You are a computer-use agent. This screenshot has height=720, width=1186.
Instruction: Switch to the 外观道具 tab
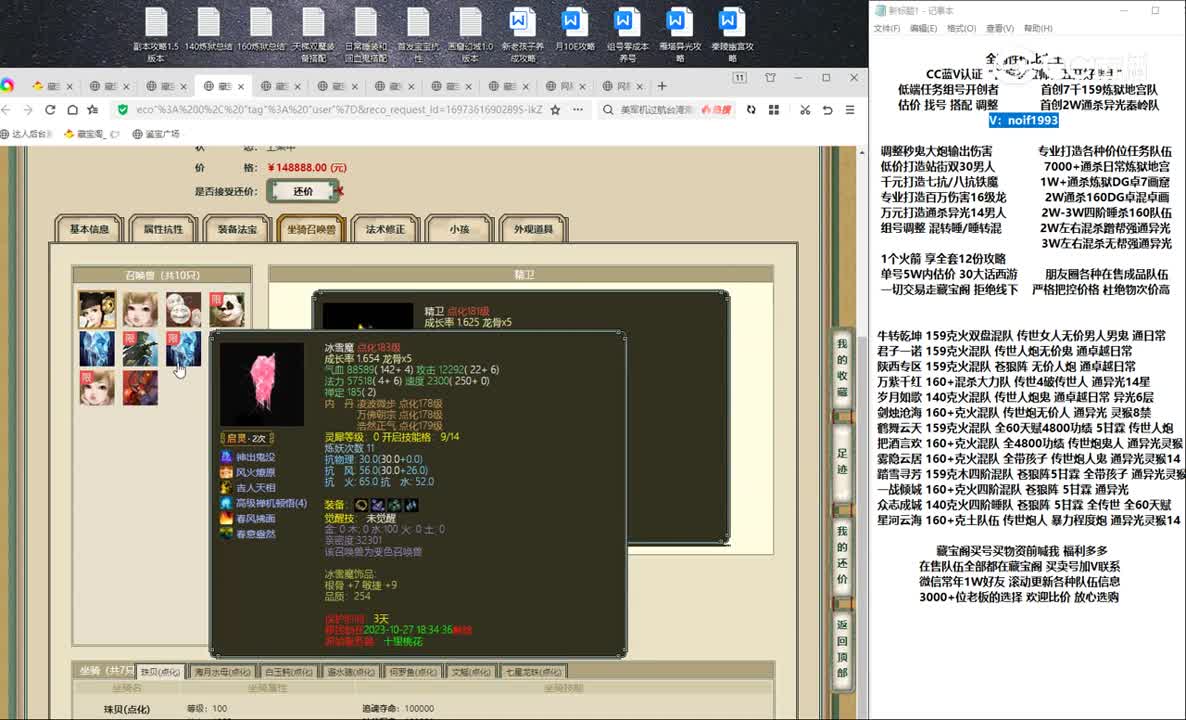(x=534, y=229)
